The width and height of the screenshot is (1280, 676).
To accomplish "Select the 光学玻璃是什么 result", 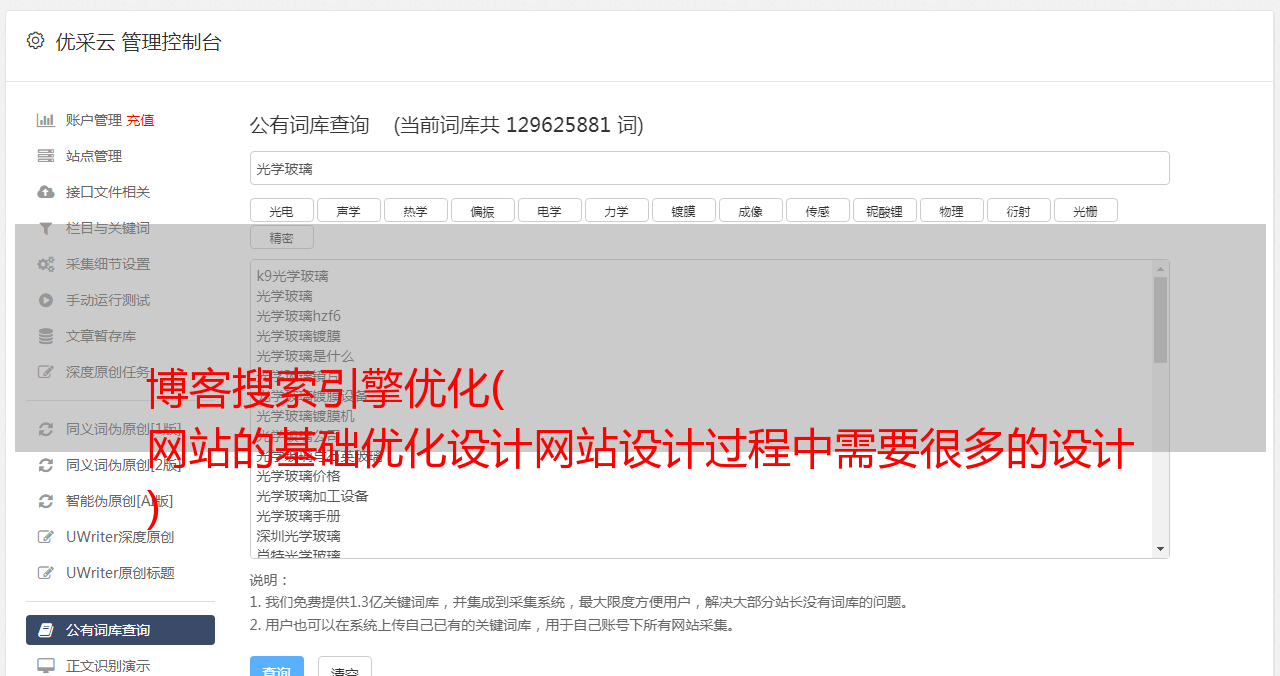I will pyautogui.click(x=305, y=356).
